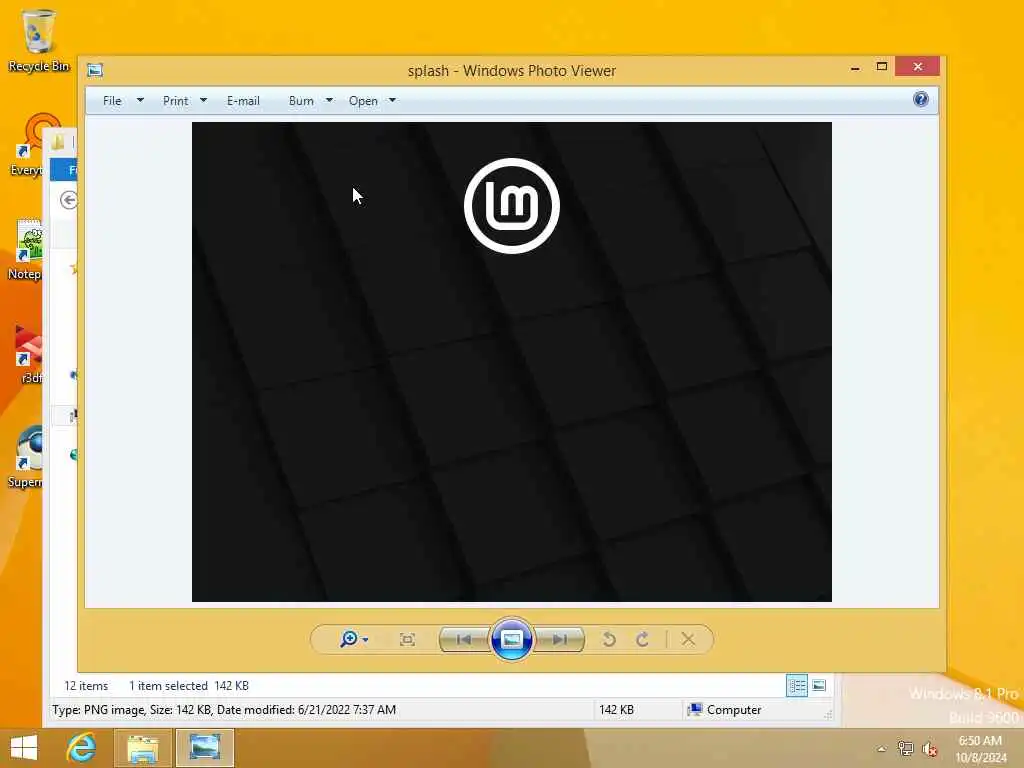Open the Photo Viewer help icon
This screenshot has width=1024, height=768.
921,99
